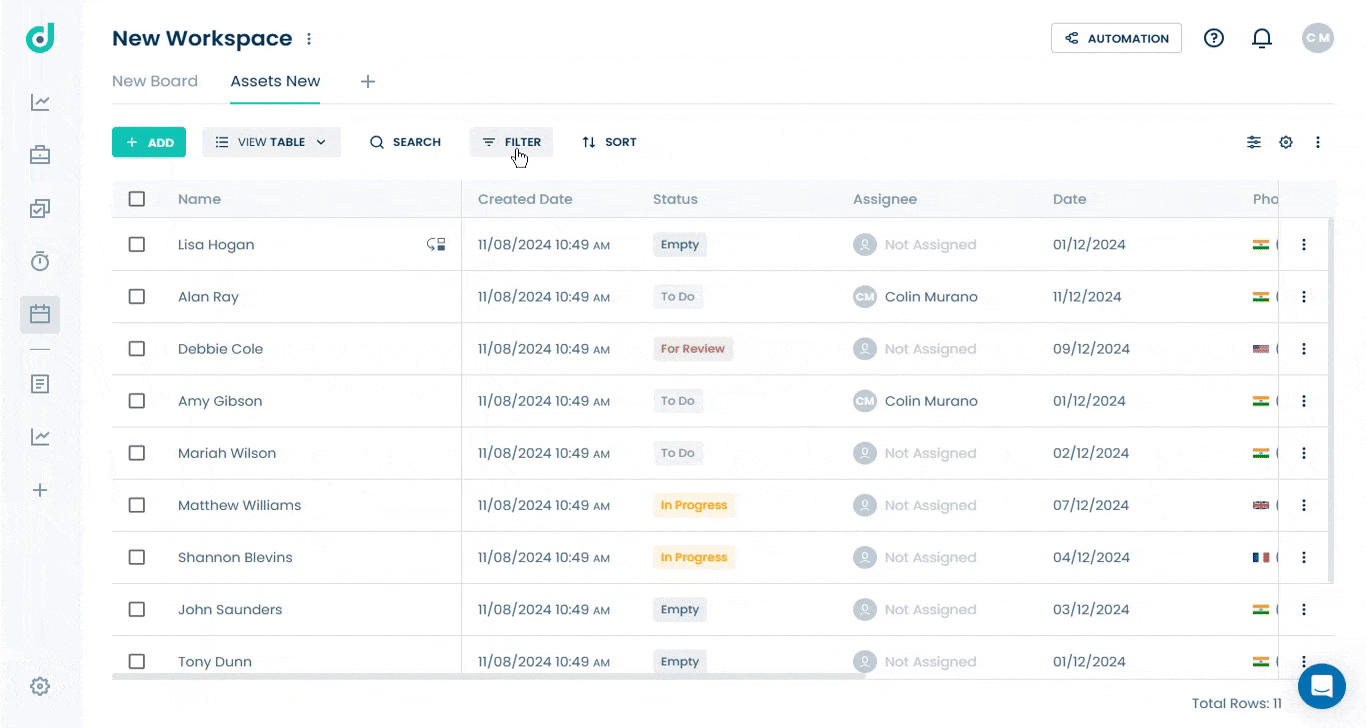The image size is (1366, 728).
Task: Open the sidebar settings gear at bottom
Action: pos(40,686)
